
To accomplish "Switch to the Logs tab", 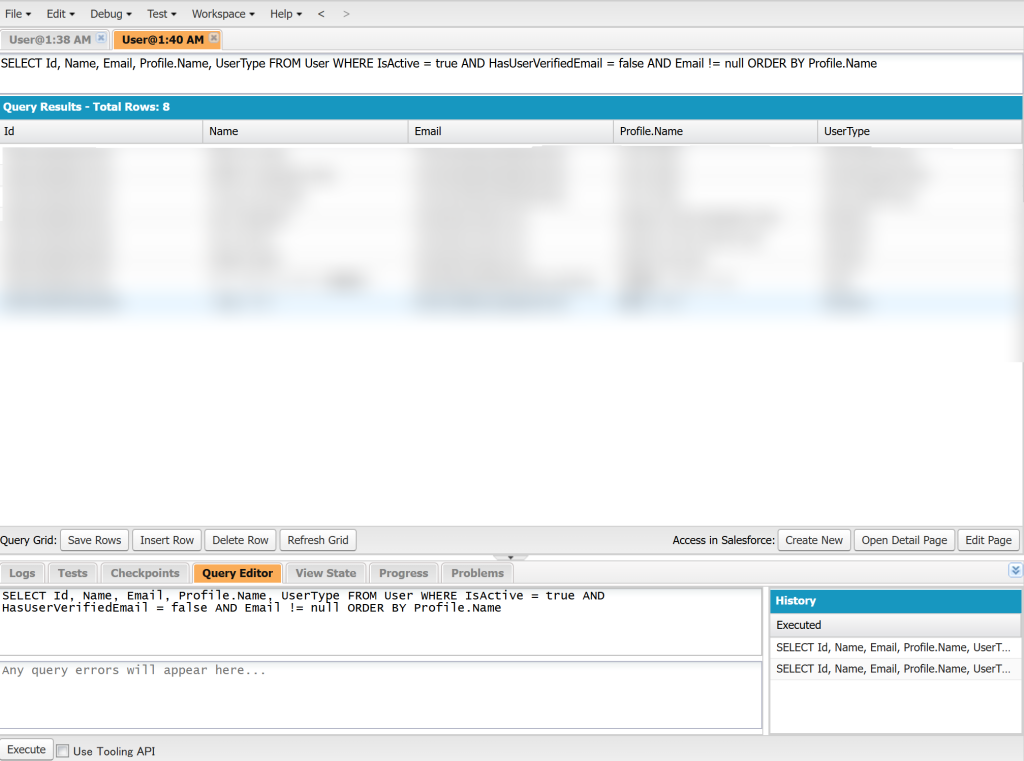I will (x=22, y=573).
